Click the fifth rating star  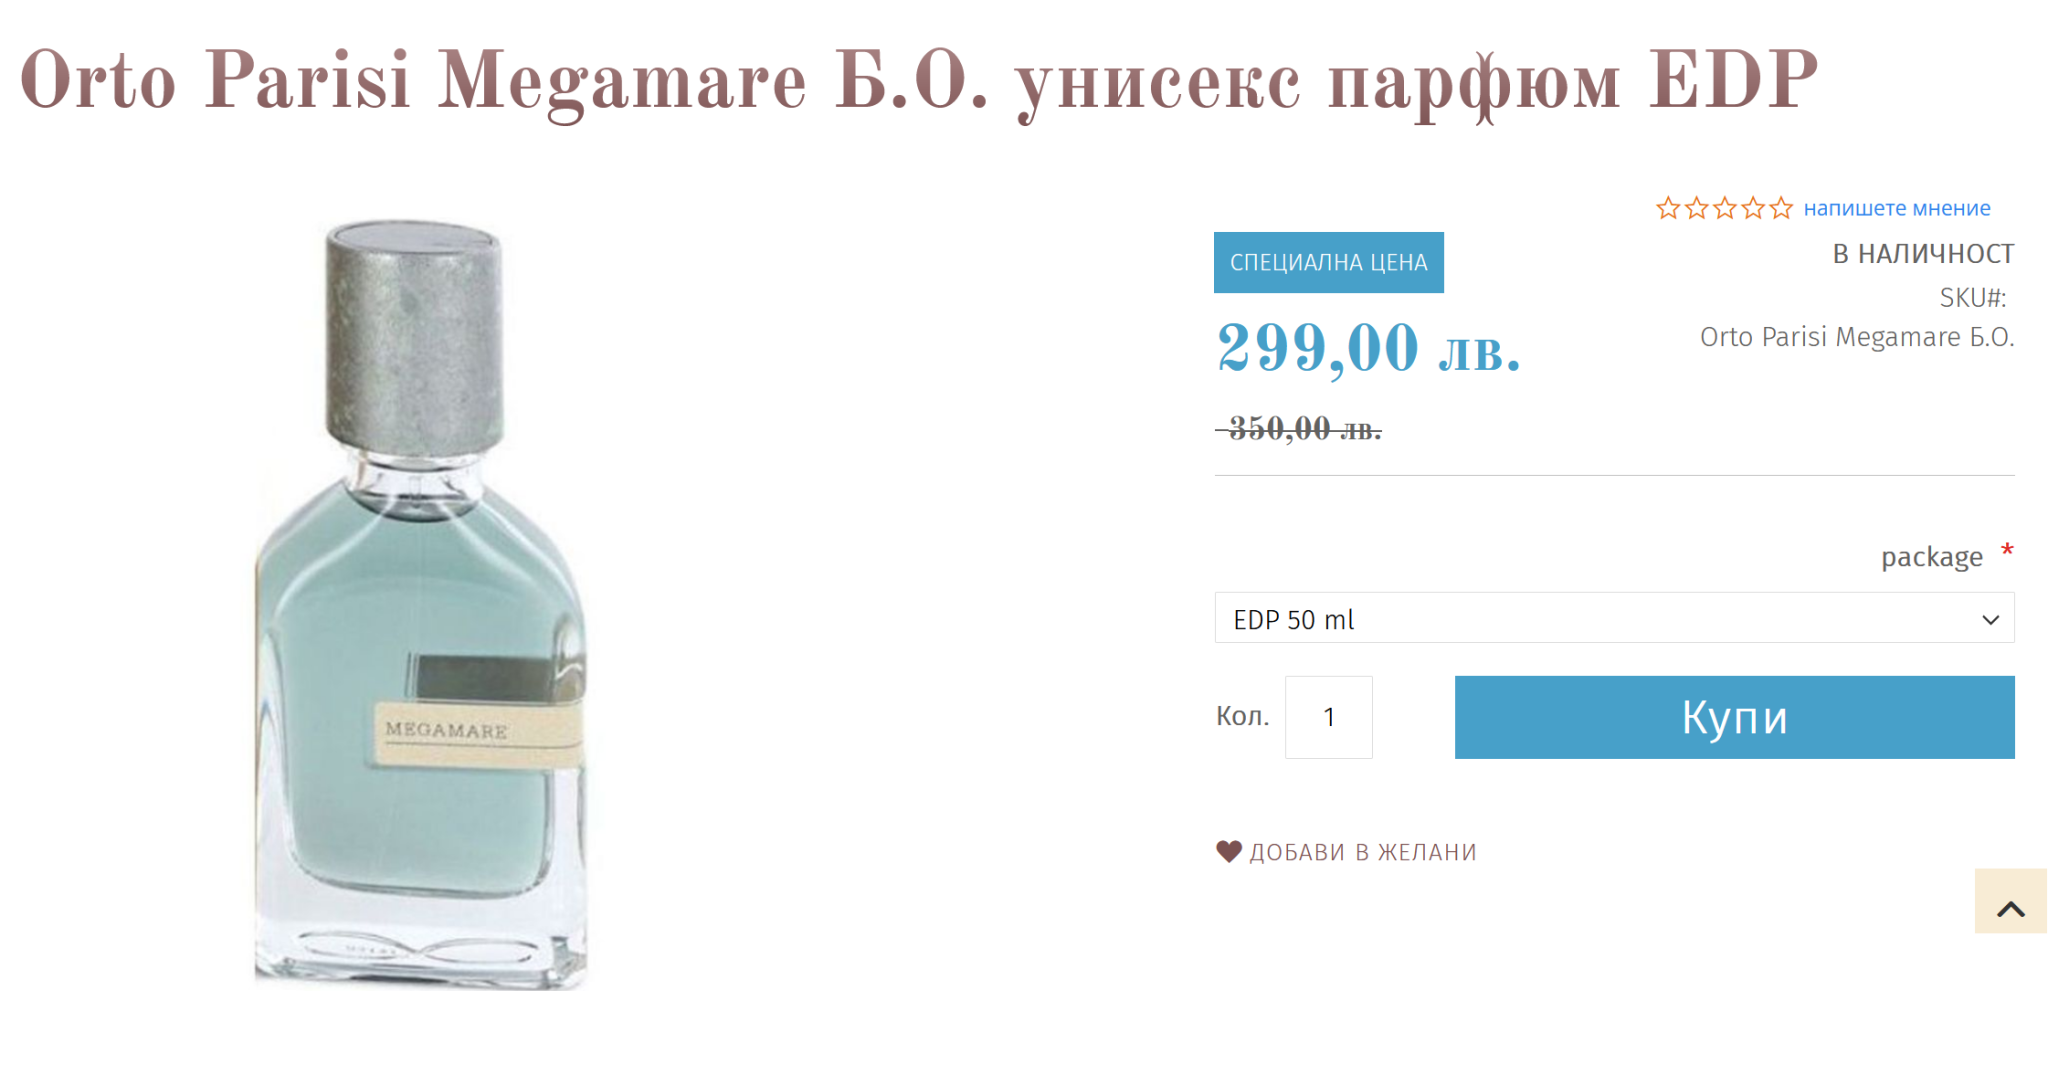pyautogui.click(x=1781, y=208)
